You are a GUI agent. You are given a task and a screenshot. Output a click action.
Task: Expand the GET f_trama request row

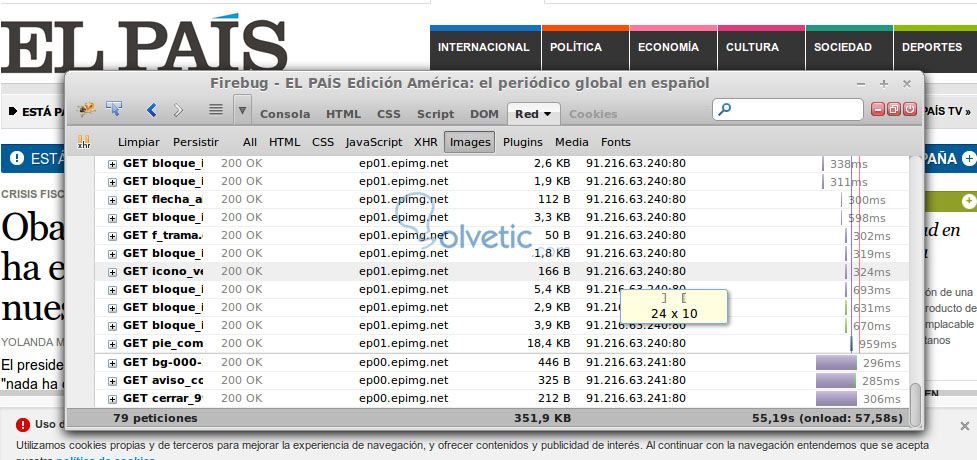point(112,236)
